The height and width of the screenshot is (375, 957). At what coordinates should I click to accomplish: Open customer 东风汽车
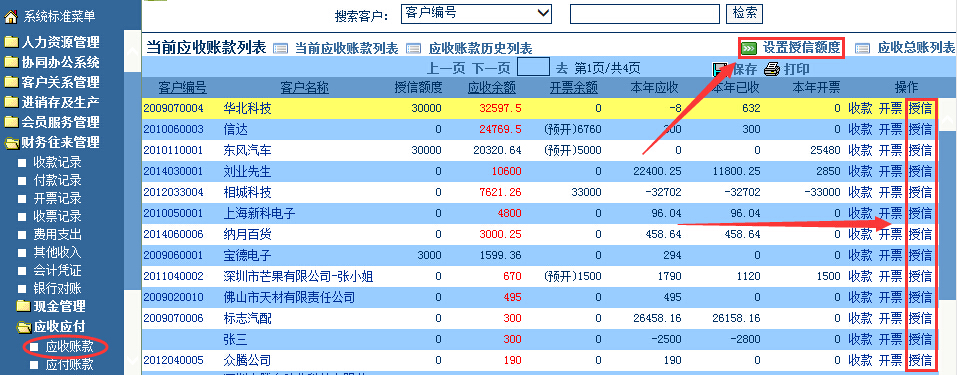click(247, 150)
